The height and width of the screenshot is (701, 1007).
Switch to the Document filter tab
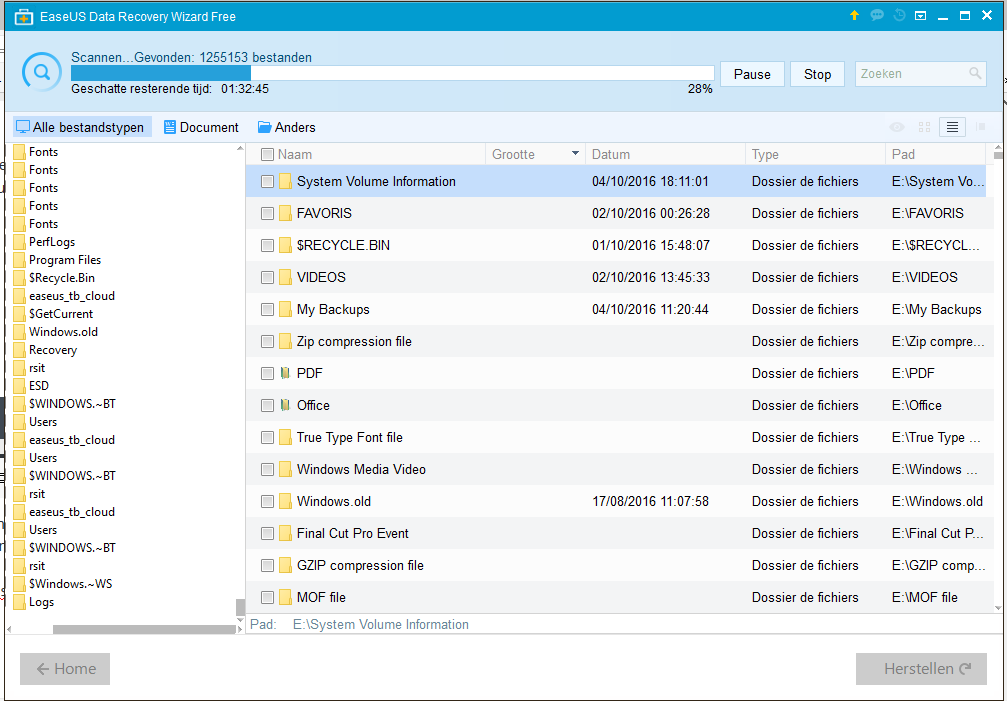(201, 127)
